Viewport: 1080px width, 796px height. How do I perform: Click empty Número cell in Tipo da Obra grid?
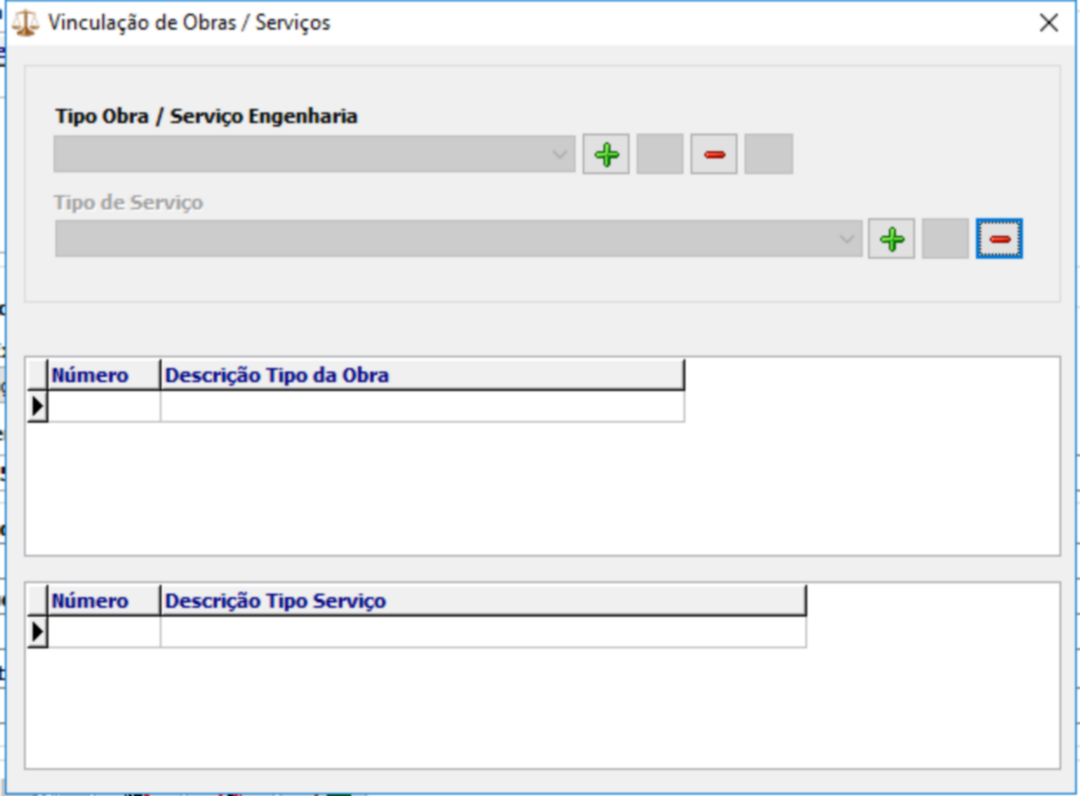click(104, 407)
